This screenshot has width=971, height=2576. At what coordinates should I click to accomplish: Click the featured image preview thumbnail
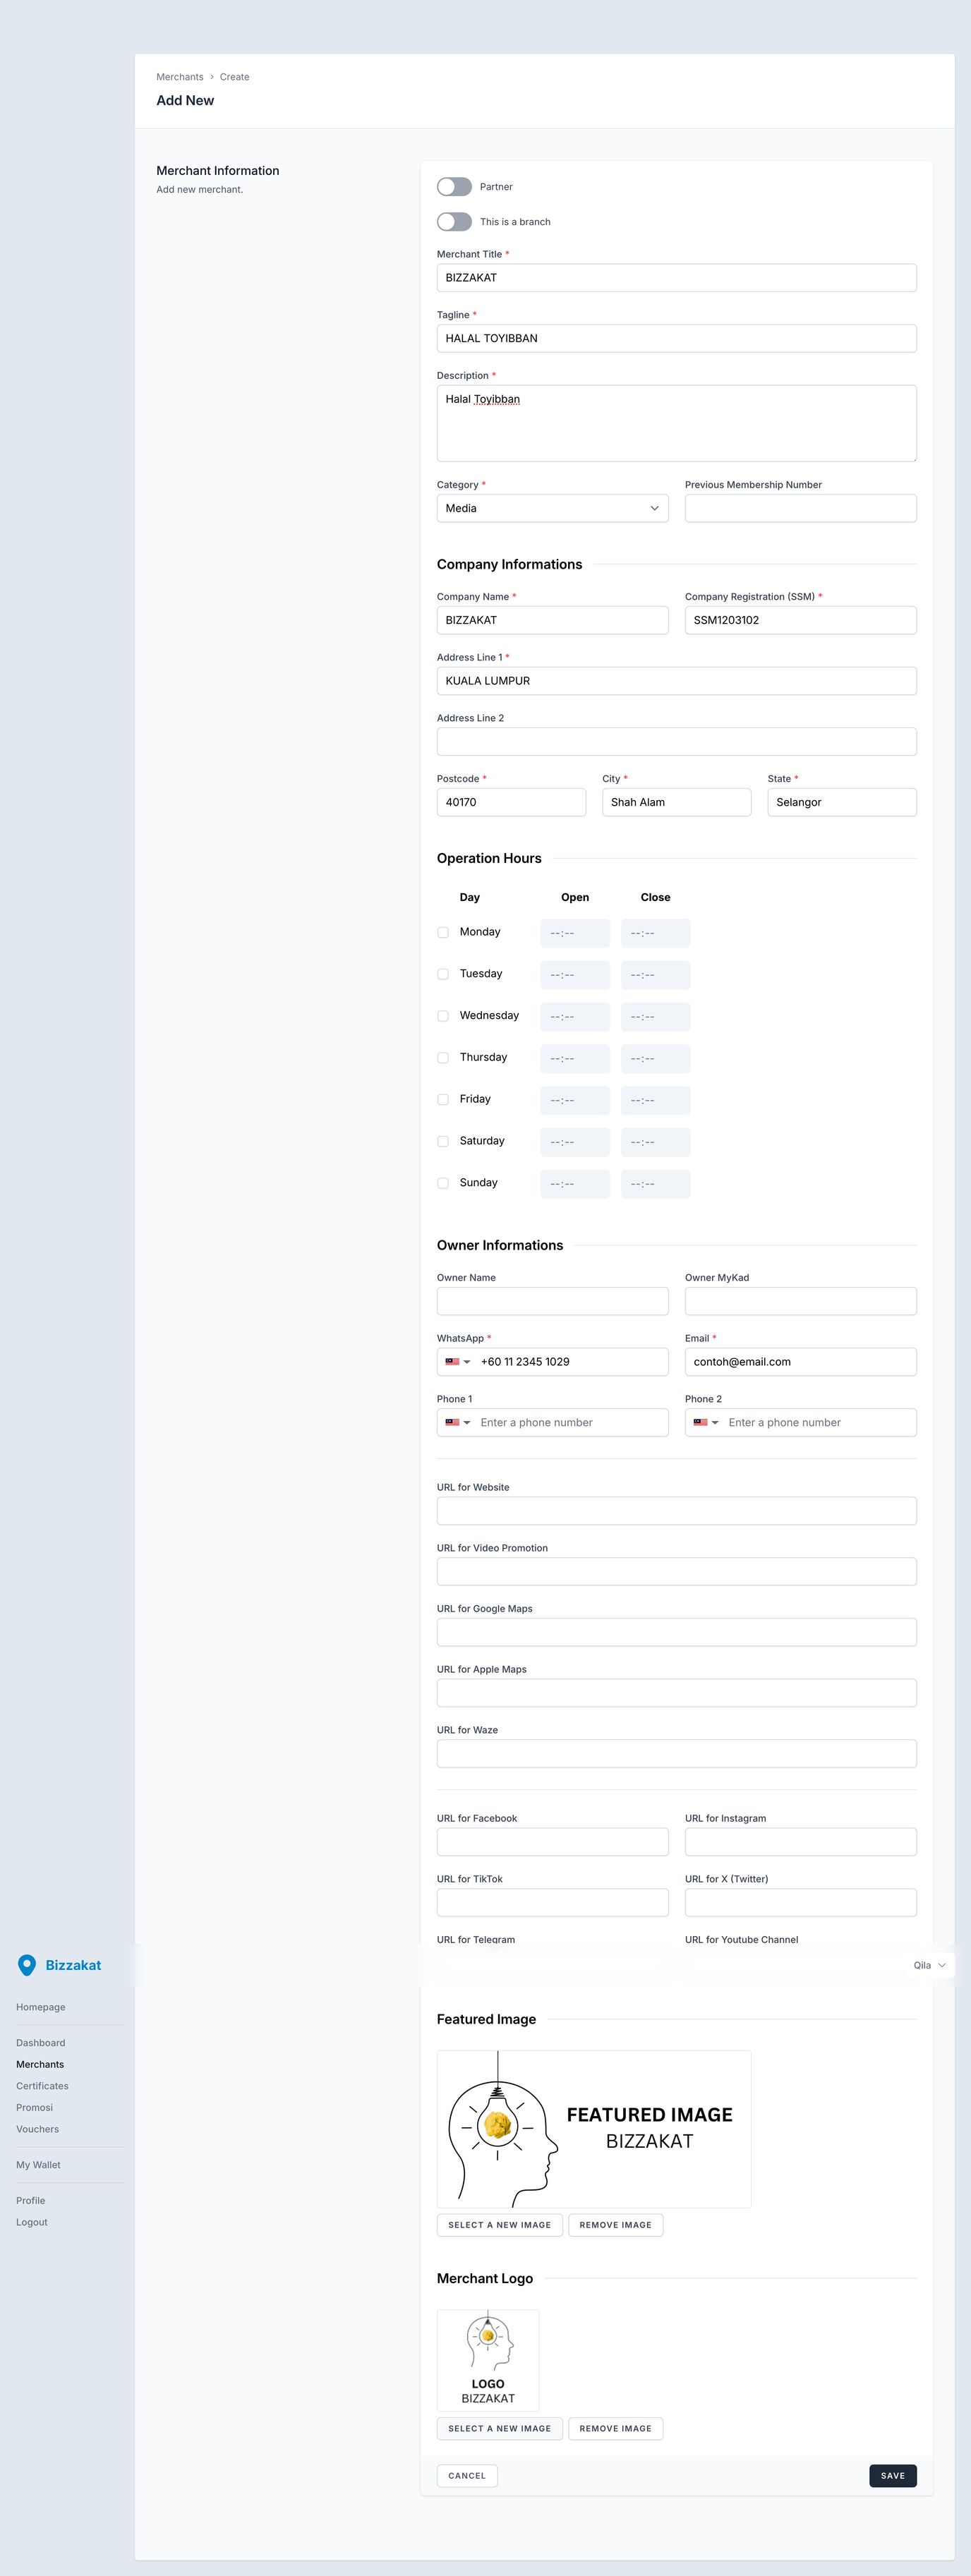coord(593,2128)
